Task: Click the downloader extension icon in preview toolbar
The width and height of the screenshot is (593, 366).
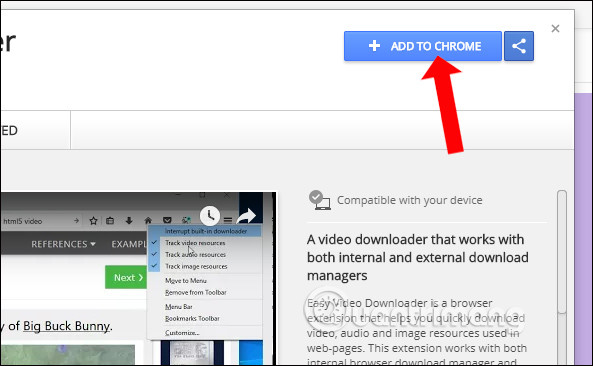Action: [186, 220]
